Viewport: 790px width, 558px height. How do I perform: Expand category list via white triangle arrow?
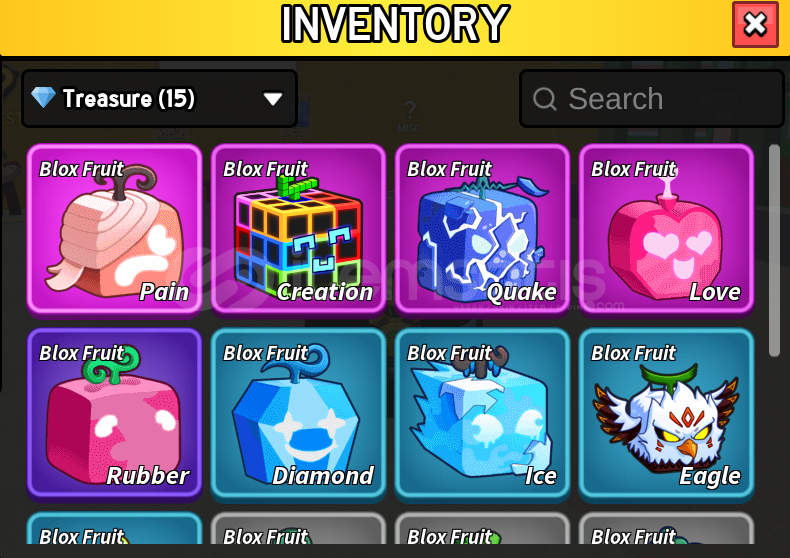point(273,99)
